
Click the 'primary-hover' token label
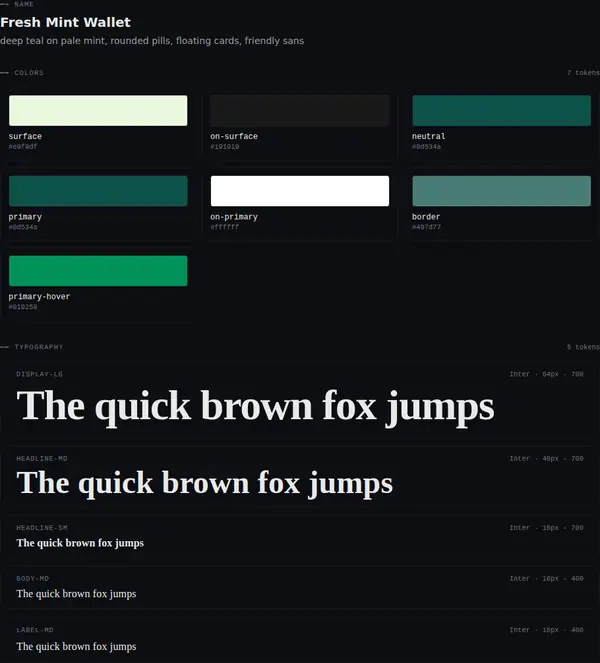[39, 296]
